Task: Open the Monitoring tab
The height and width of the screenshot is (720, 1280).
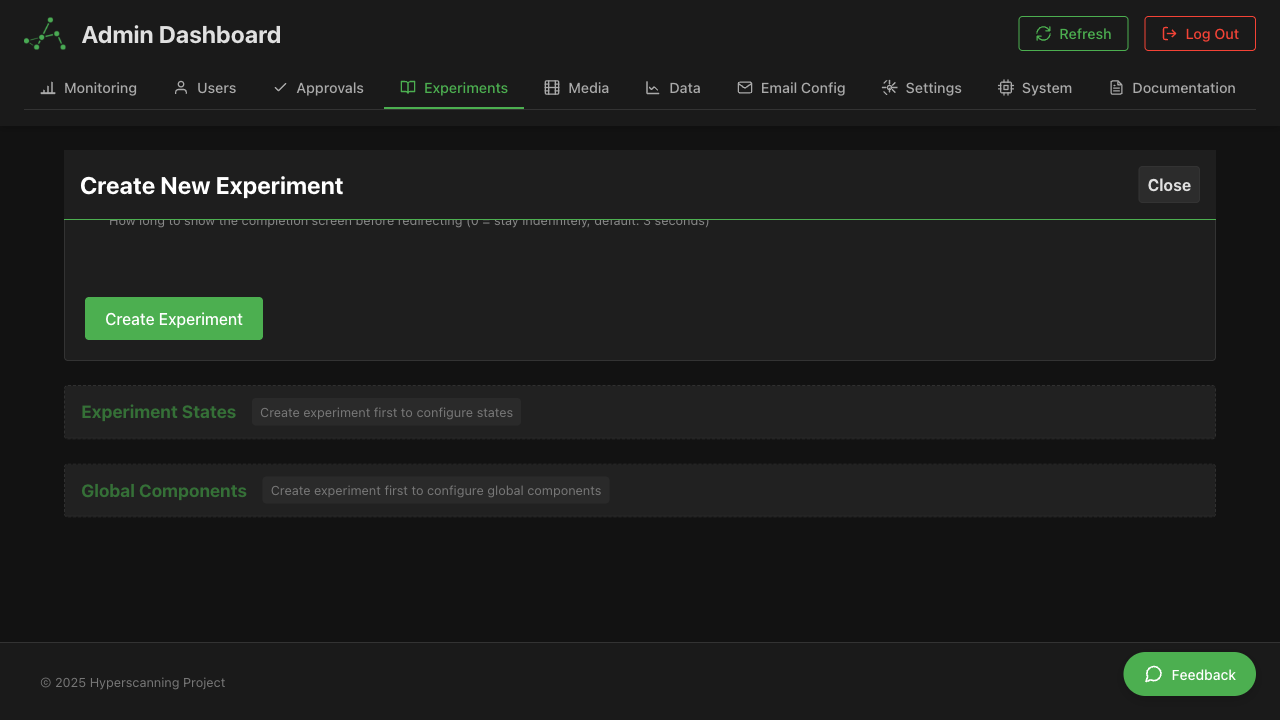Action: click(x=88, y=88)
